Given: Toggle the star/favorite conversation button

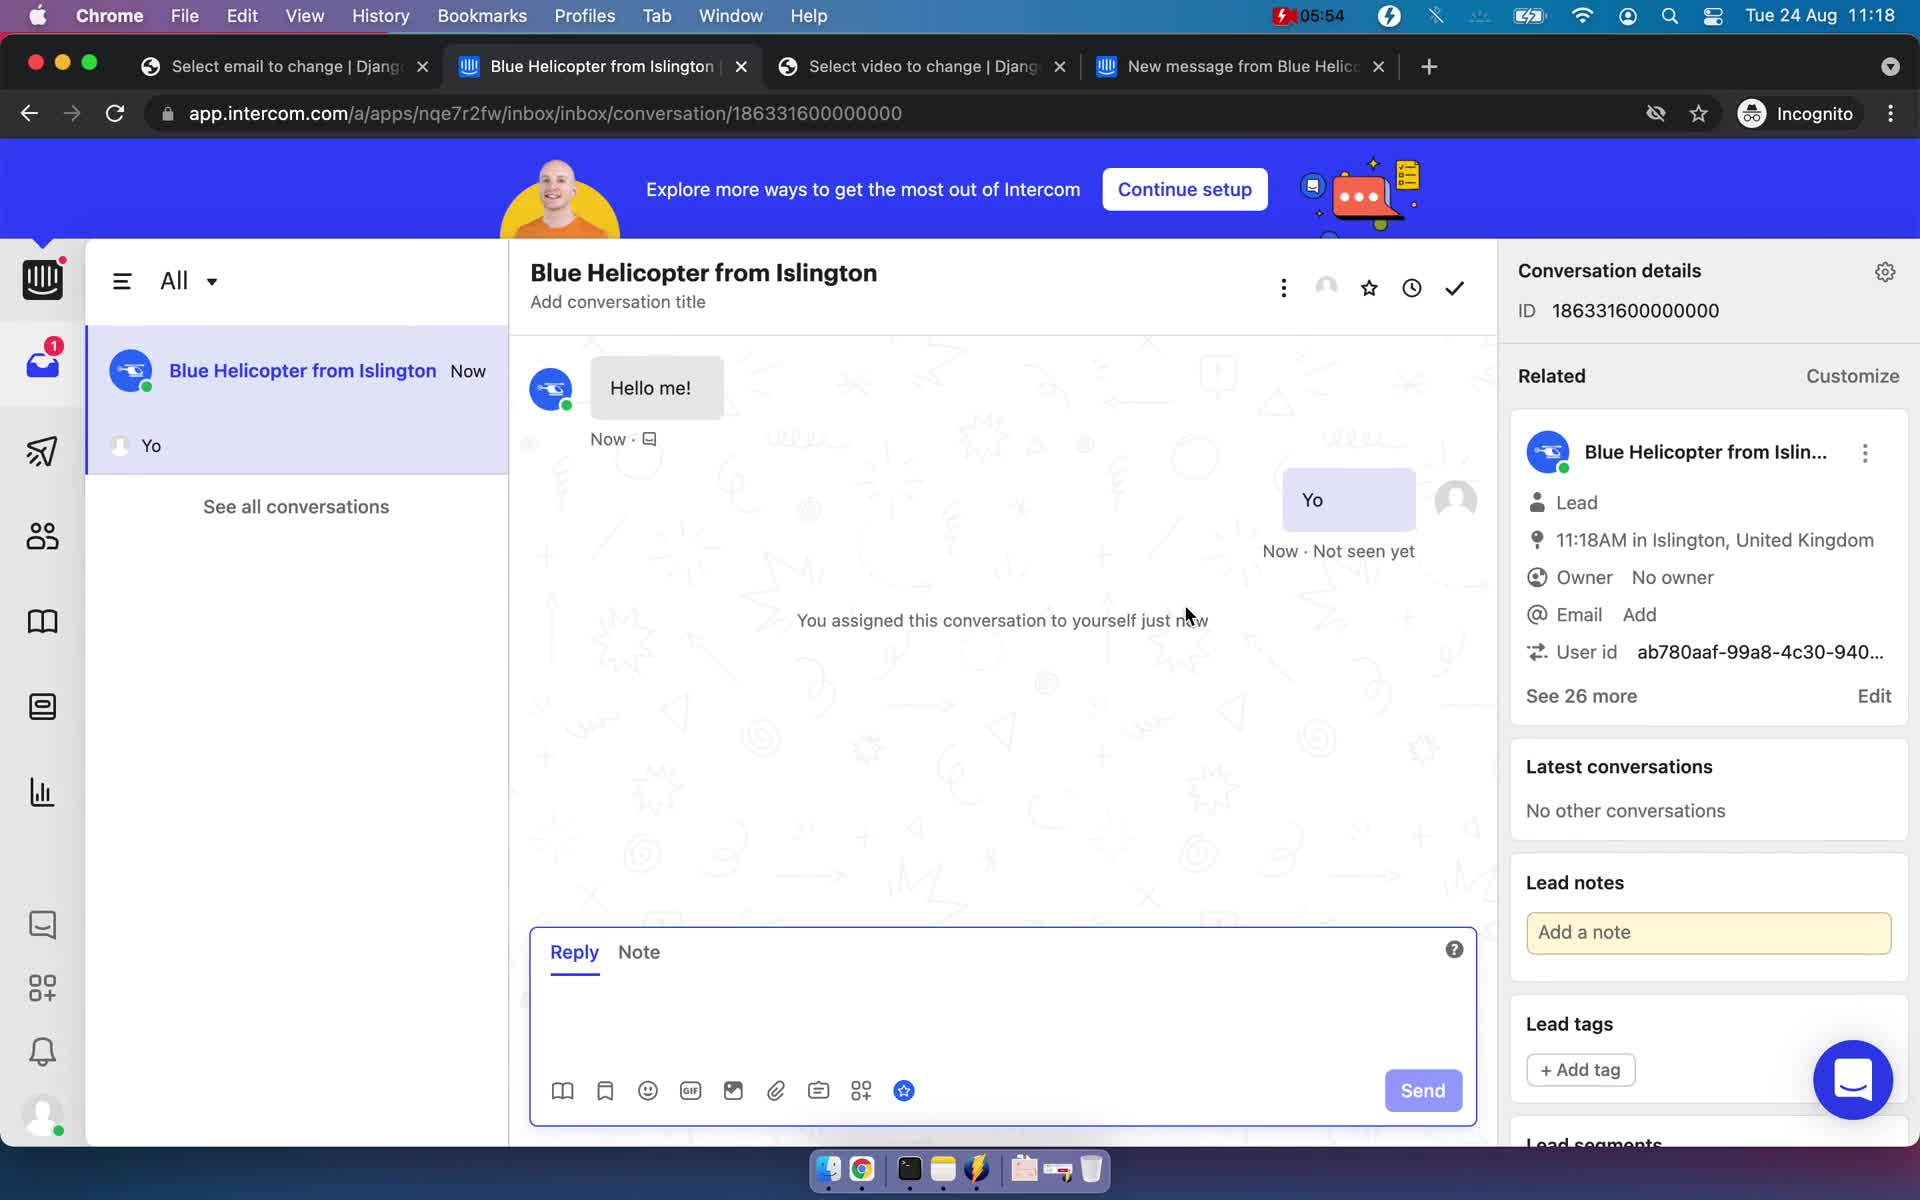Looking at the screenshot, I should coord(1368,288).
